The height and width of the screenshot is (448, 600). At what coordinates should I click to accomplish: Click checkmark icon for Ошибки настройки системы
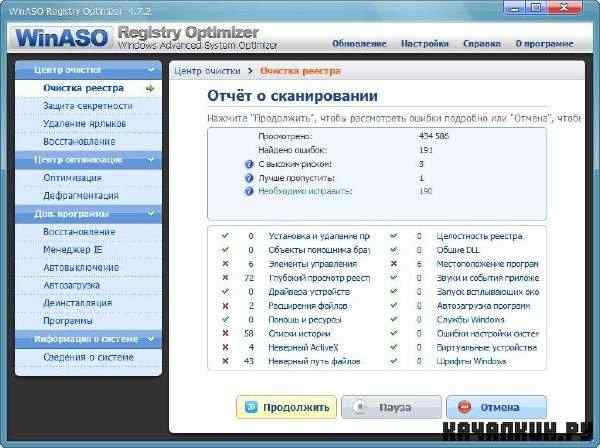pos(393,333)
